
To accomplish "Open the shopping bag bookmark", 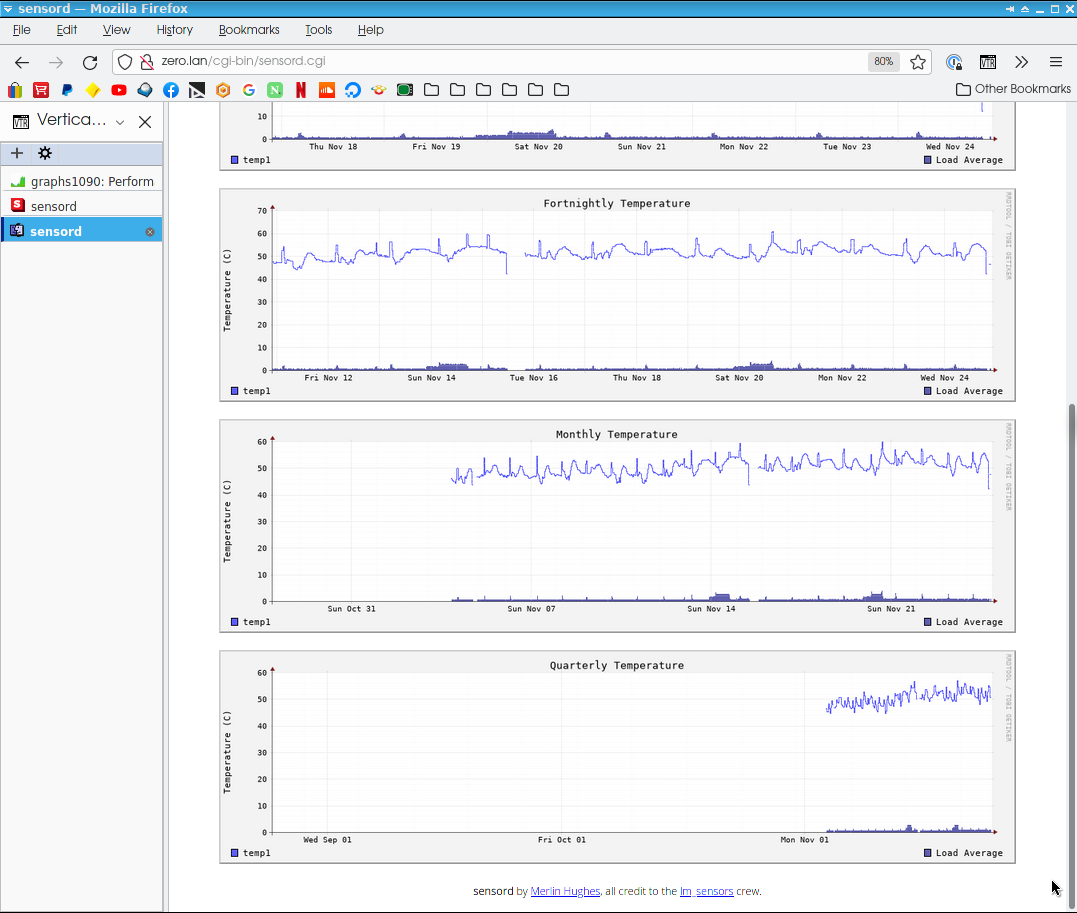I will [x=15, y=90].
